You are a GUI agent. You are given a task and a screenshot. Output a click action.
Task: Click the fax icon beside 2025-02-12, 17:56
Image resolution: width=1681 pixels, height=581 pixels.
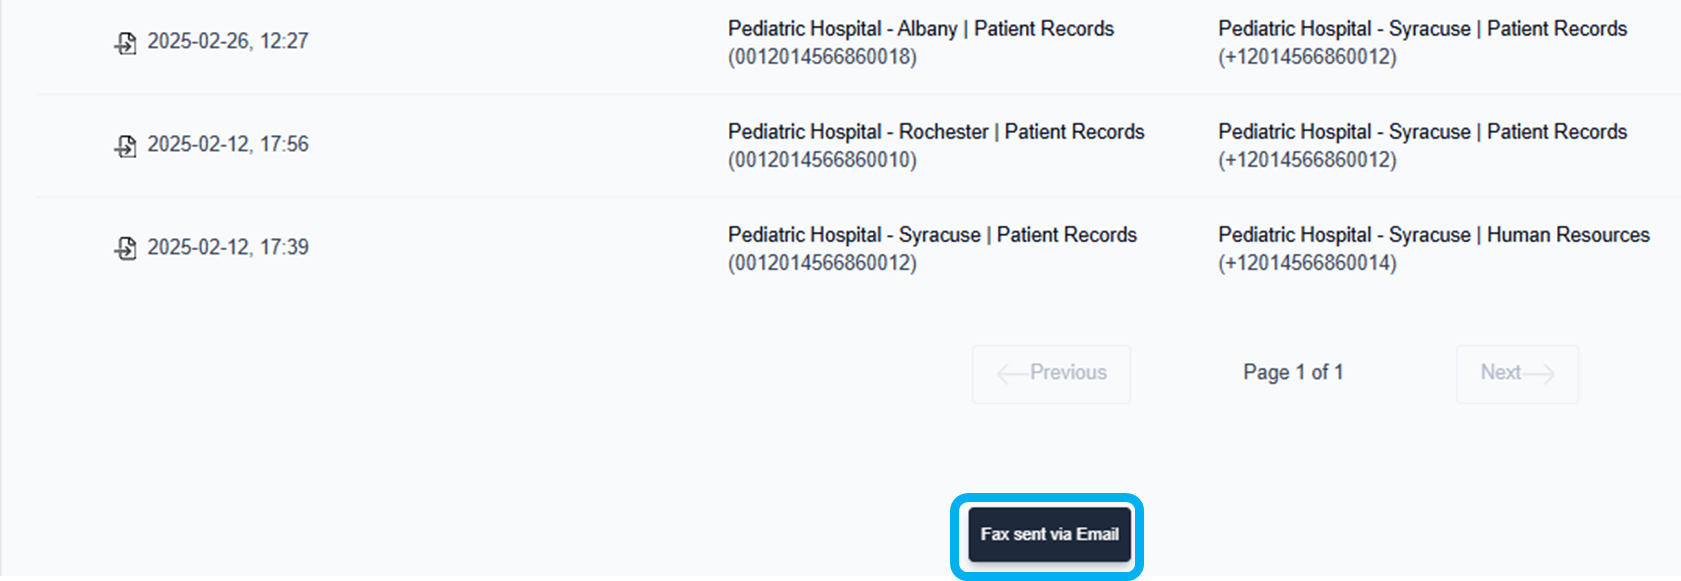125,146
